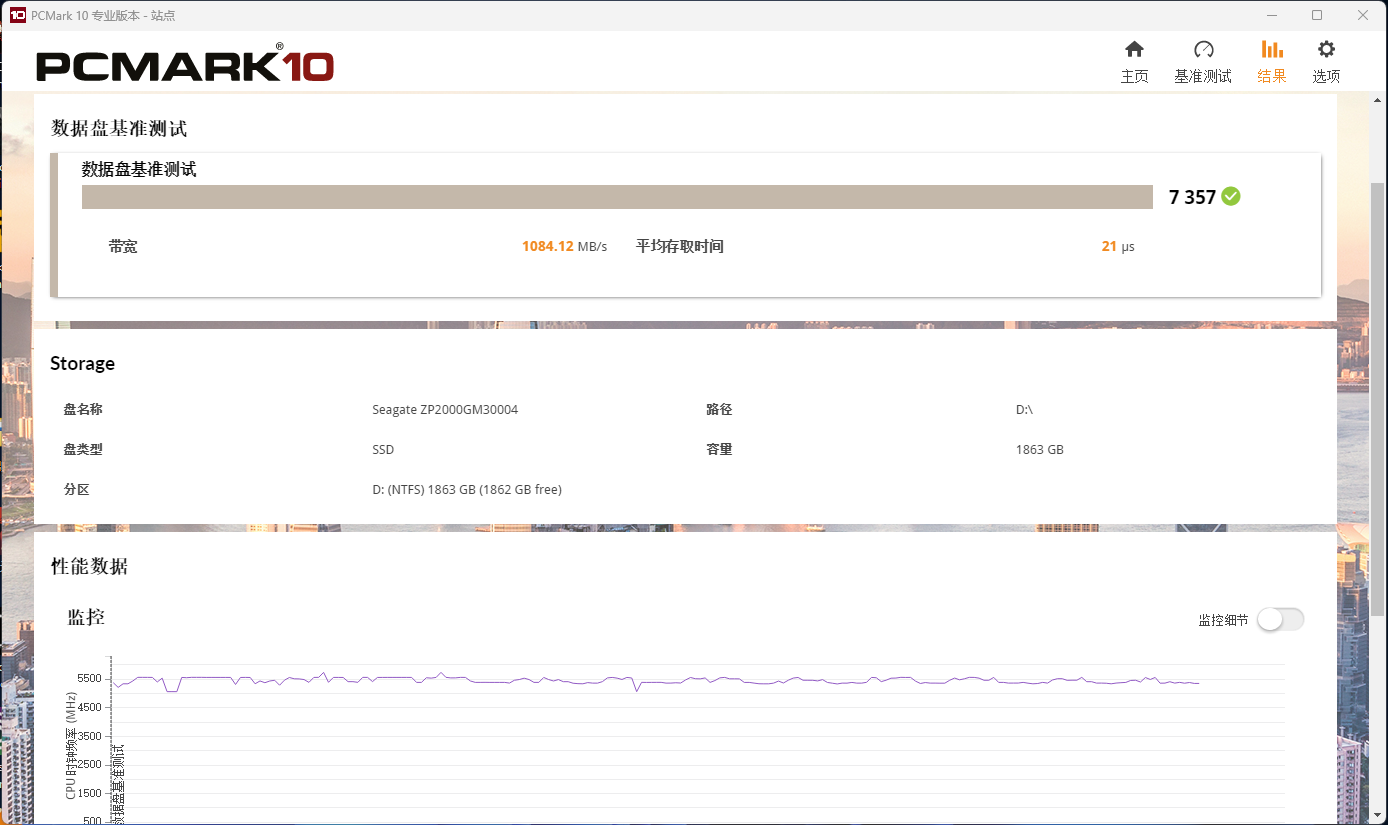Image resolution: width=1388 pixels, height=825 pixels.
Task: Open 选项 gear settings icon
Action: point(1326,50)
